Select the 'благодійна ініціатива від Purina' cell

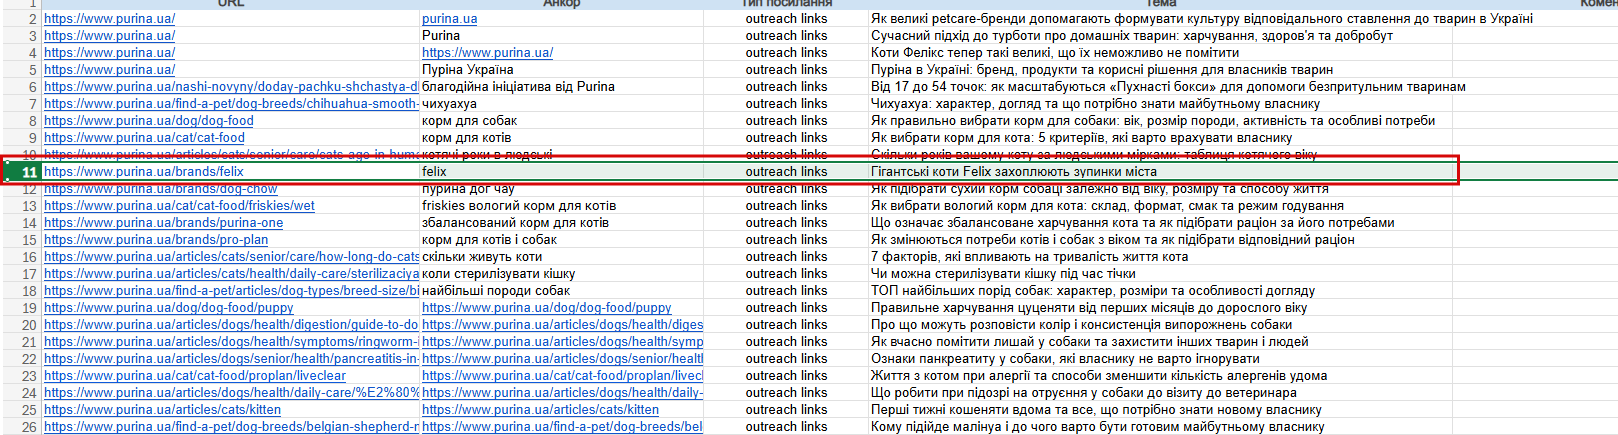tap(561, 87)
